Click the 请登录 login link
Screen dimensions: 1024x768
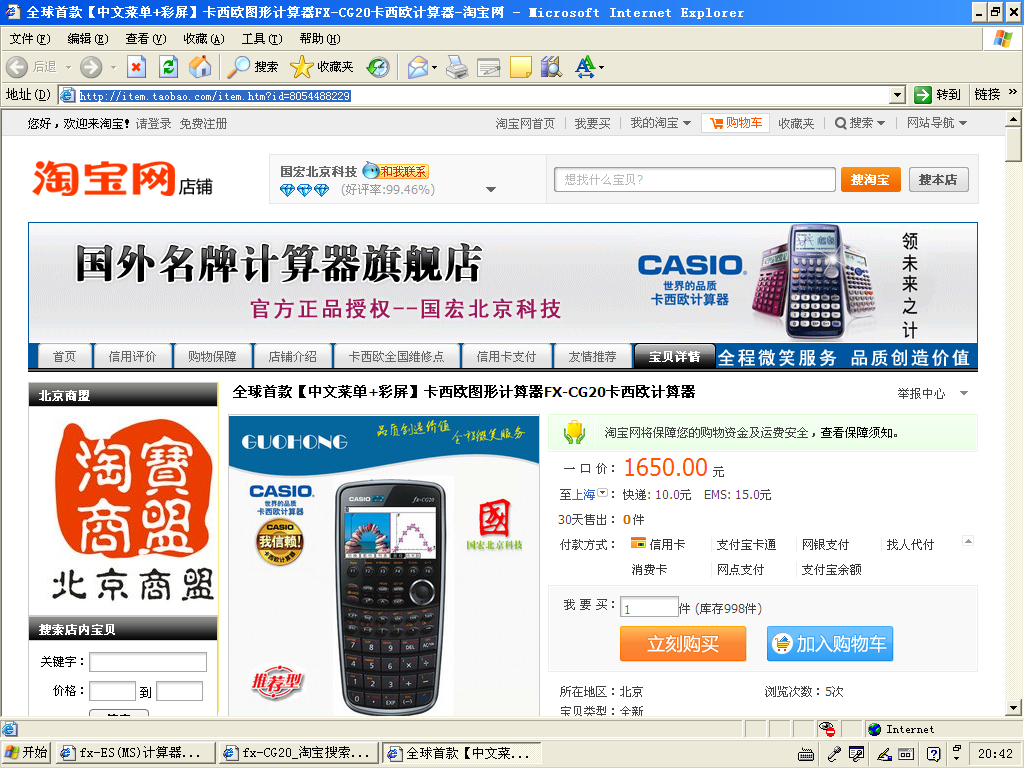pyautogui.click(x=153, y=123)
